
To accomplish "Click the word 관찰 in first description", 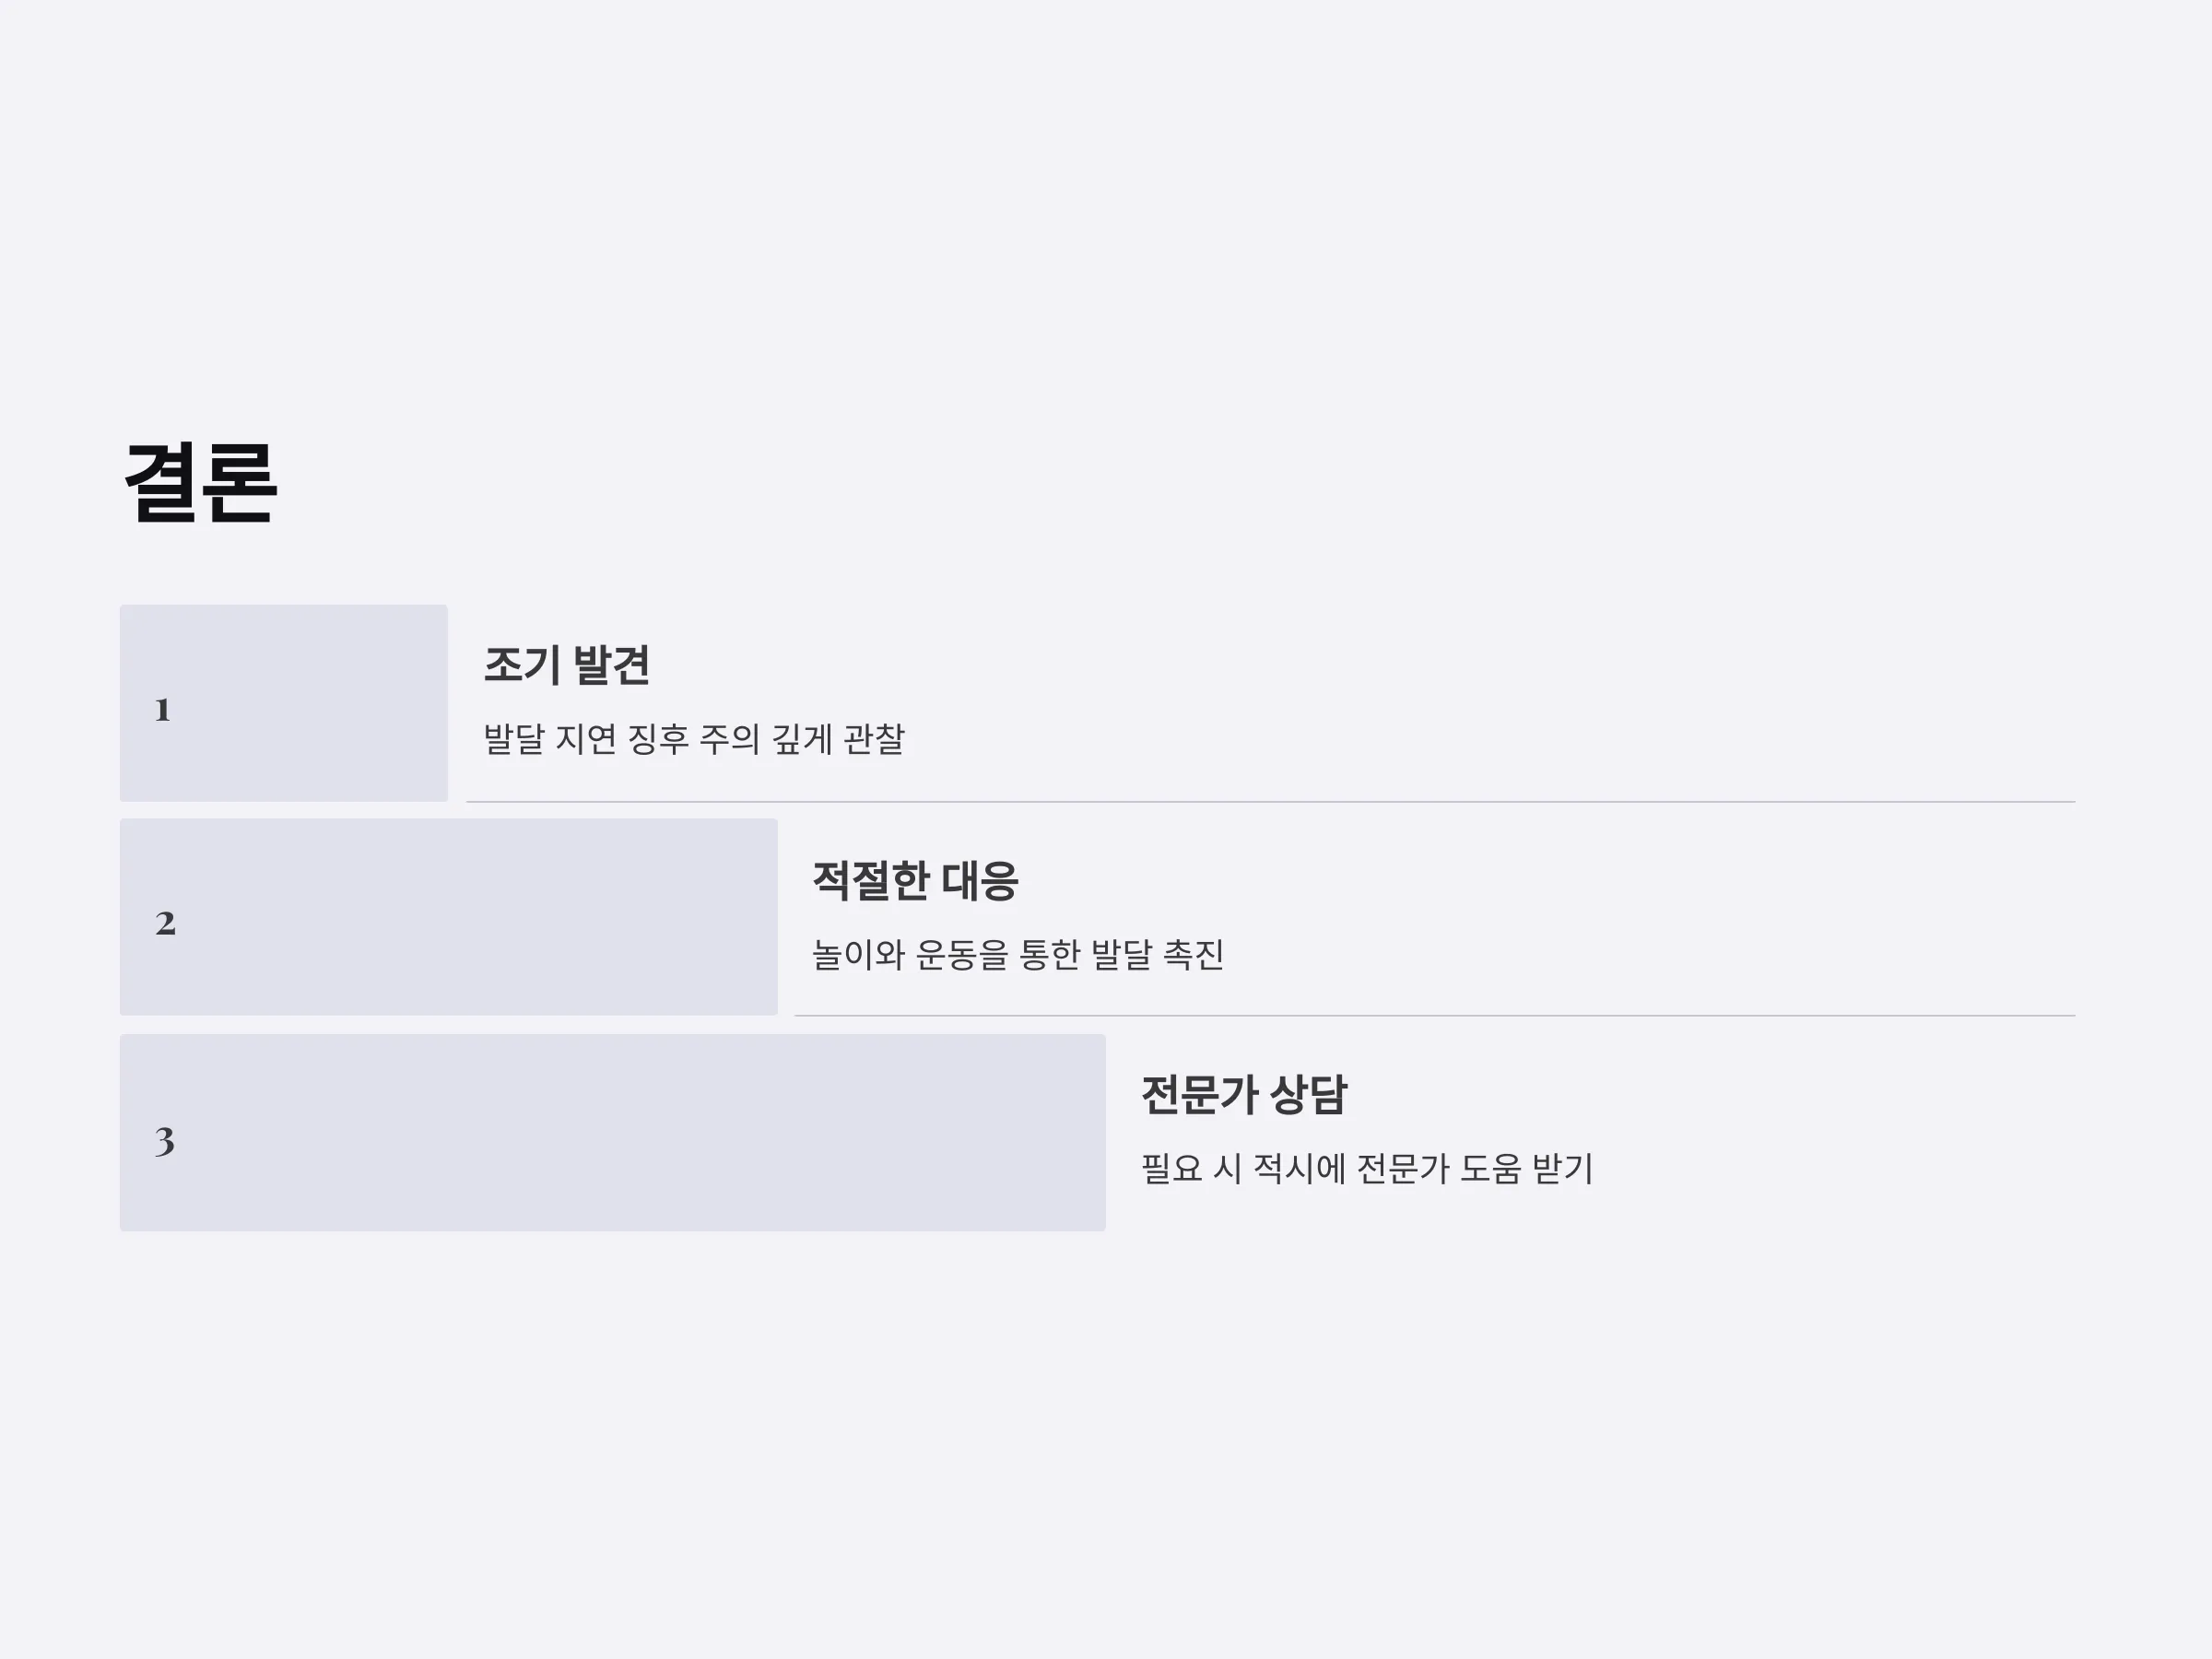I will coord(874,740).
